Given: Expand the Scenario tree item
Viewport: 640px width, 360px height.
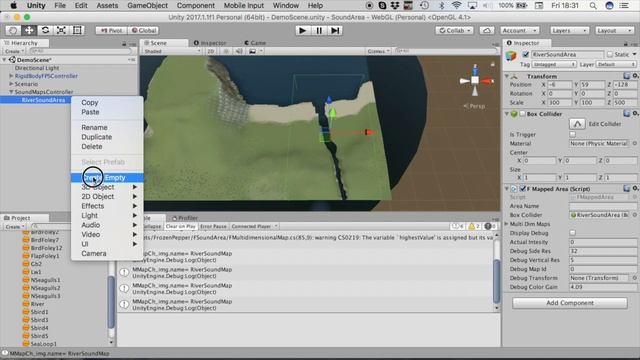Looking at the screenshot, I should point(11,84).
